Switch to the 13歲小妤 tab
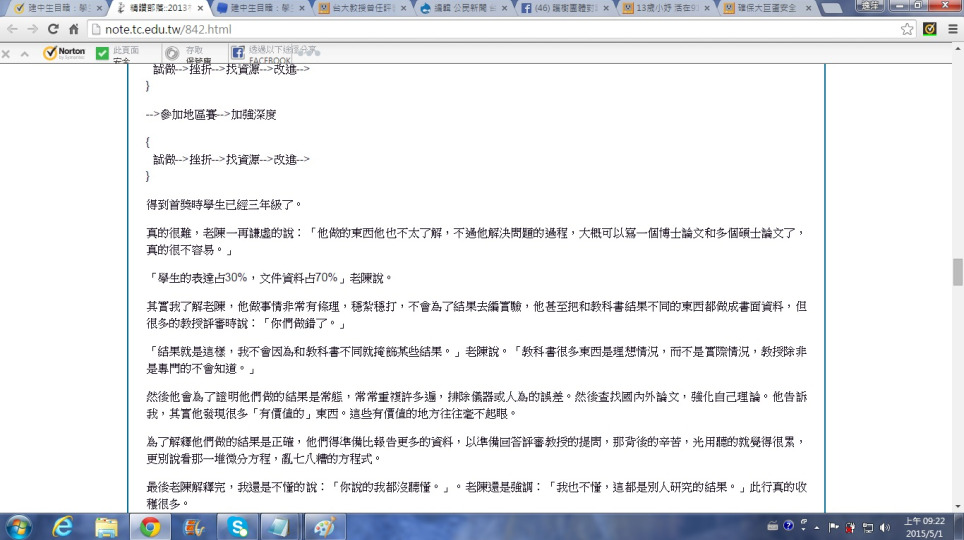Screen dimensions: 964x540 (x=663, y=8)
